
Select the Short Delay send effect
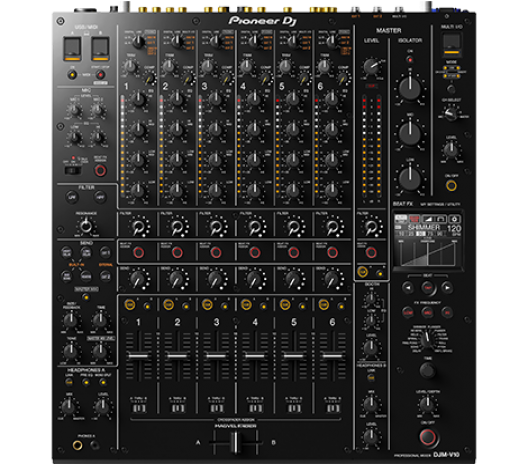pos(66,252)
